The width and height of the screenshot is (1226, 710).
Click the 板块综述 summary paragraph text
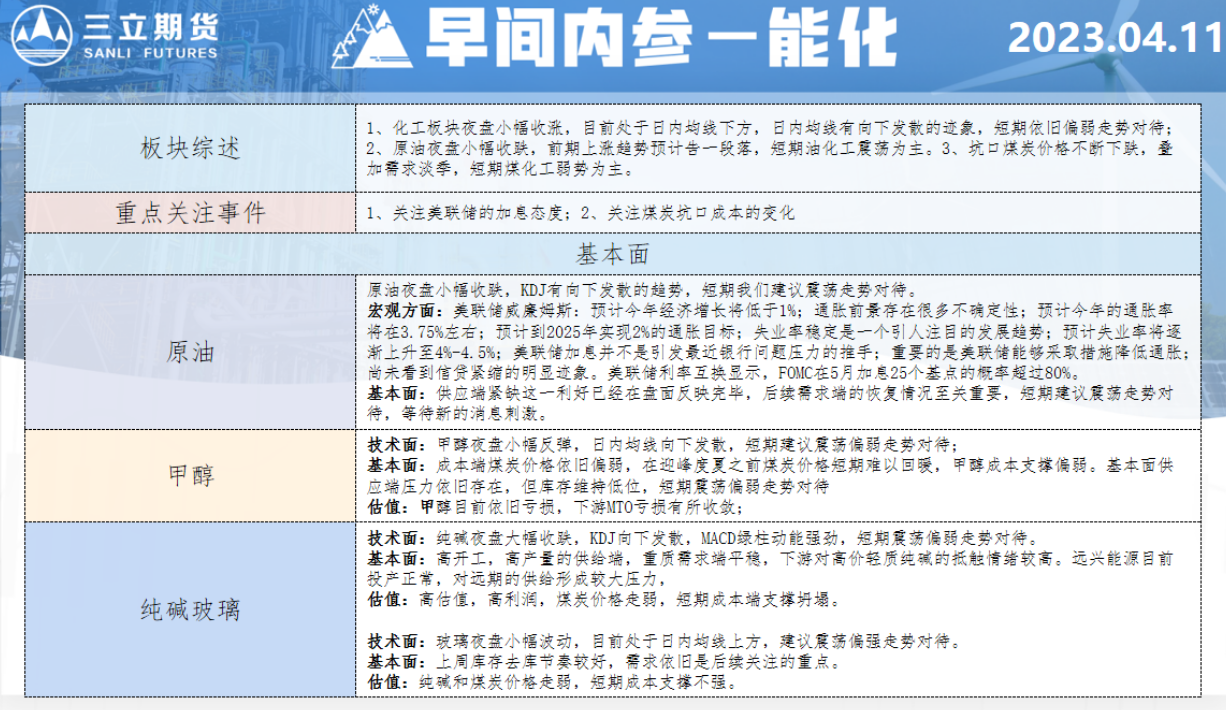[x=770, y=149]
